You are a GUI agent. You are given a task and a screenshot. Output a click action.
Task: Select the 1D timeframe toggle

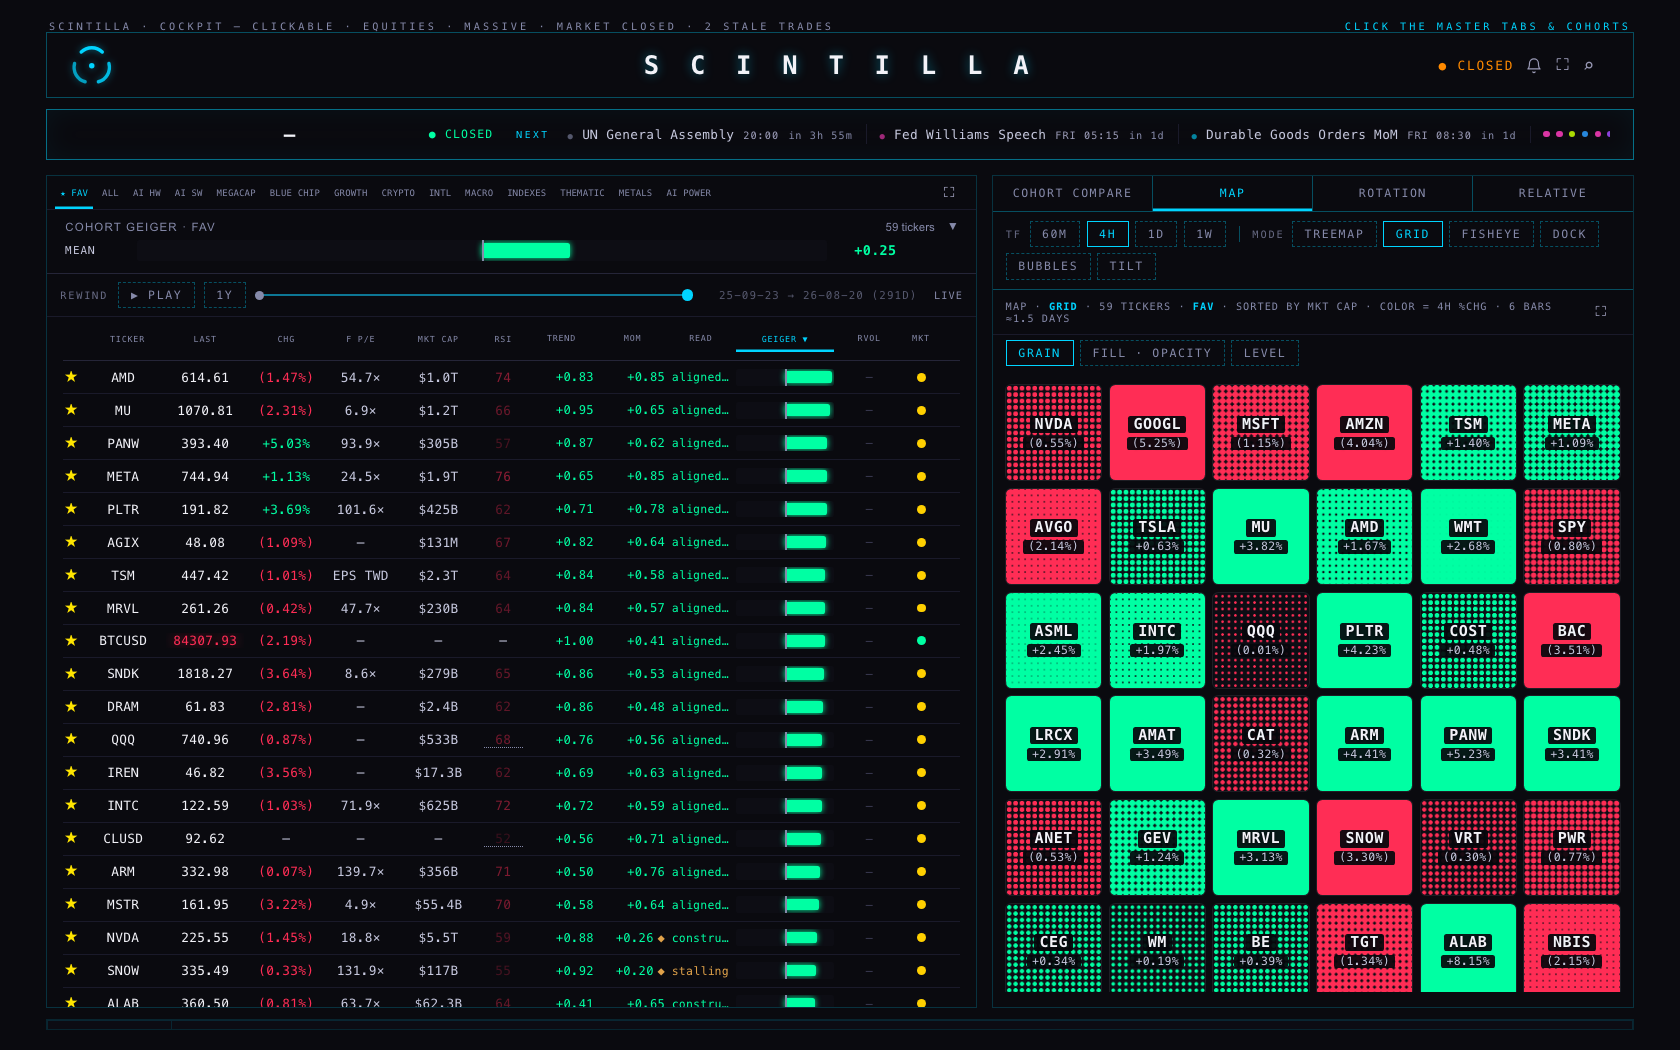[1156, 234]
